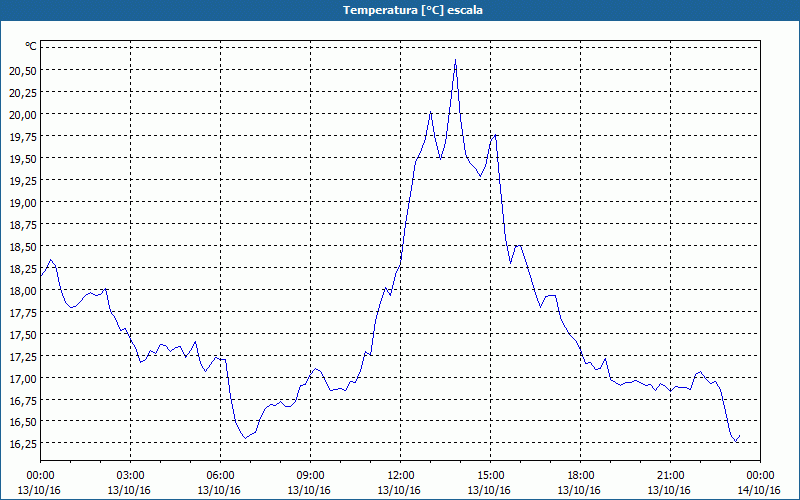The width and height of the screenshot is (800, 500).
Task: Select the 19,00 y-axis label
Action: 23,203
